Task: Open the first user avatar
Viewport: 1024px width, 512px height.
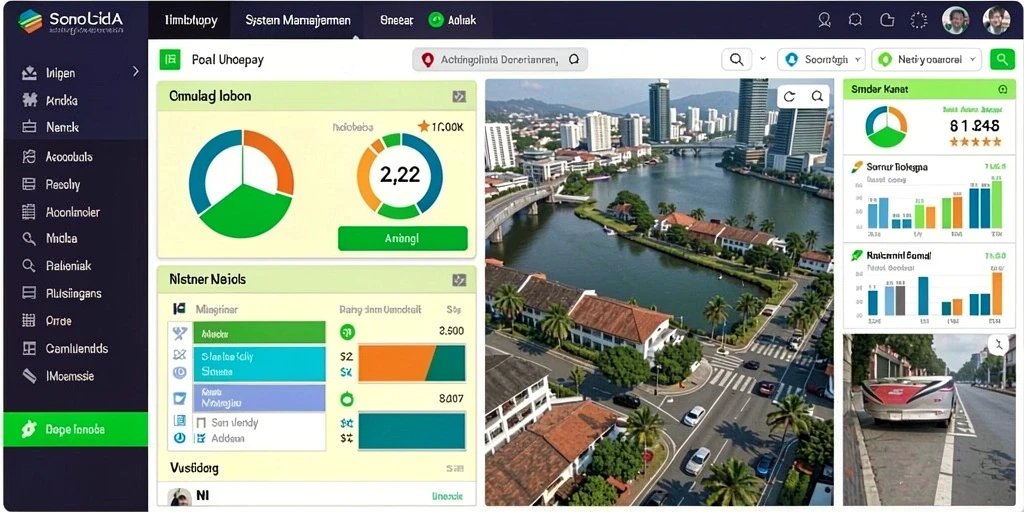Action: [x=955, y=20]
